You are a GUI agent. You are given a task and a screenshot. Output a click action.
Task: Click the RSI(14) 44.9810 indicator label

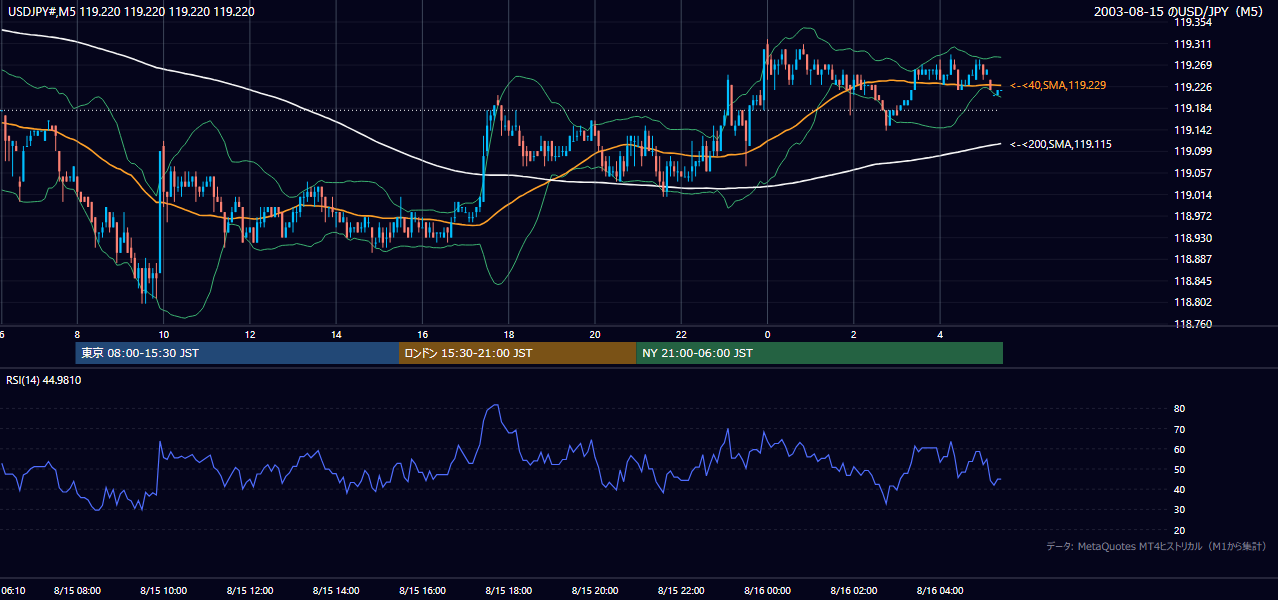(x=43, y=380)
